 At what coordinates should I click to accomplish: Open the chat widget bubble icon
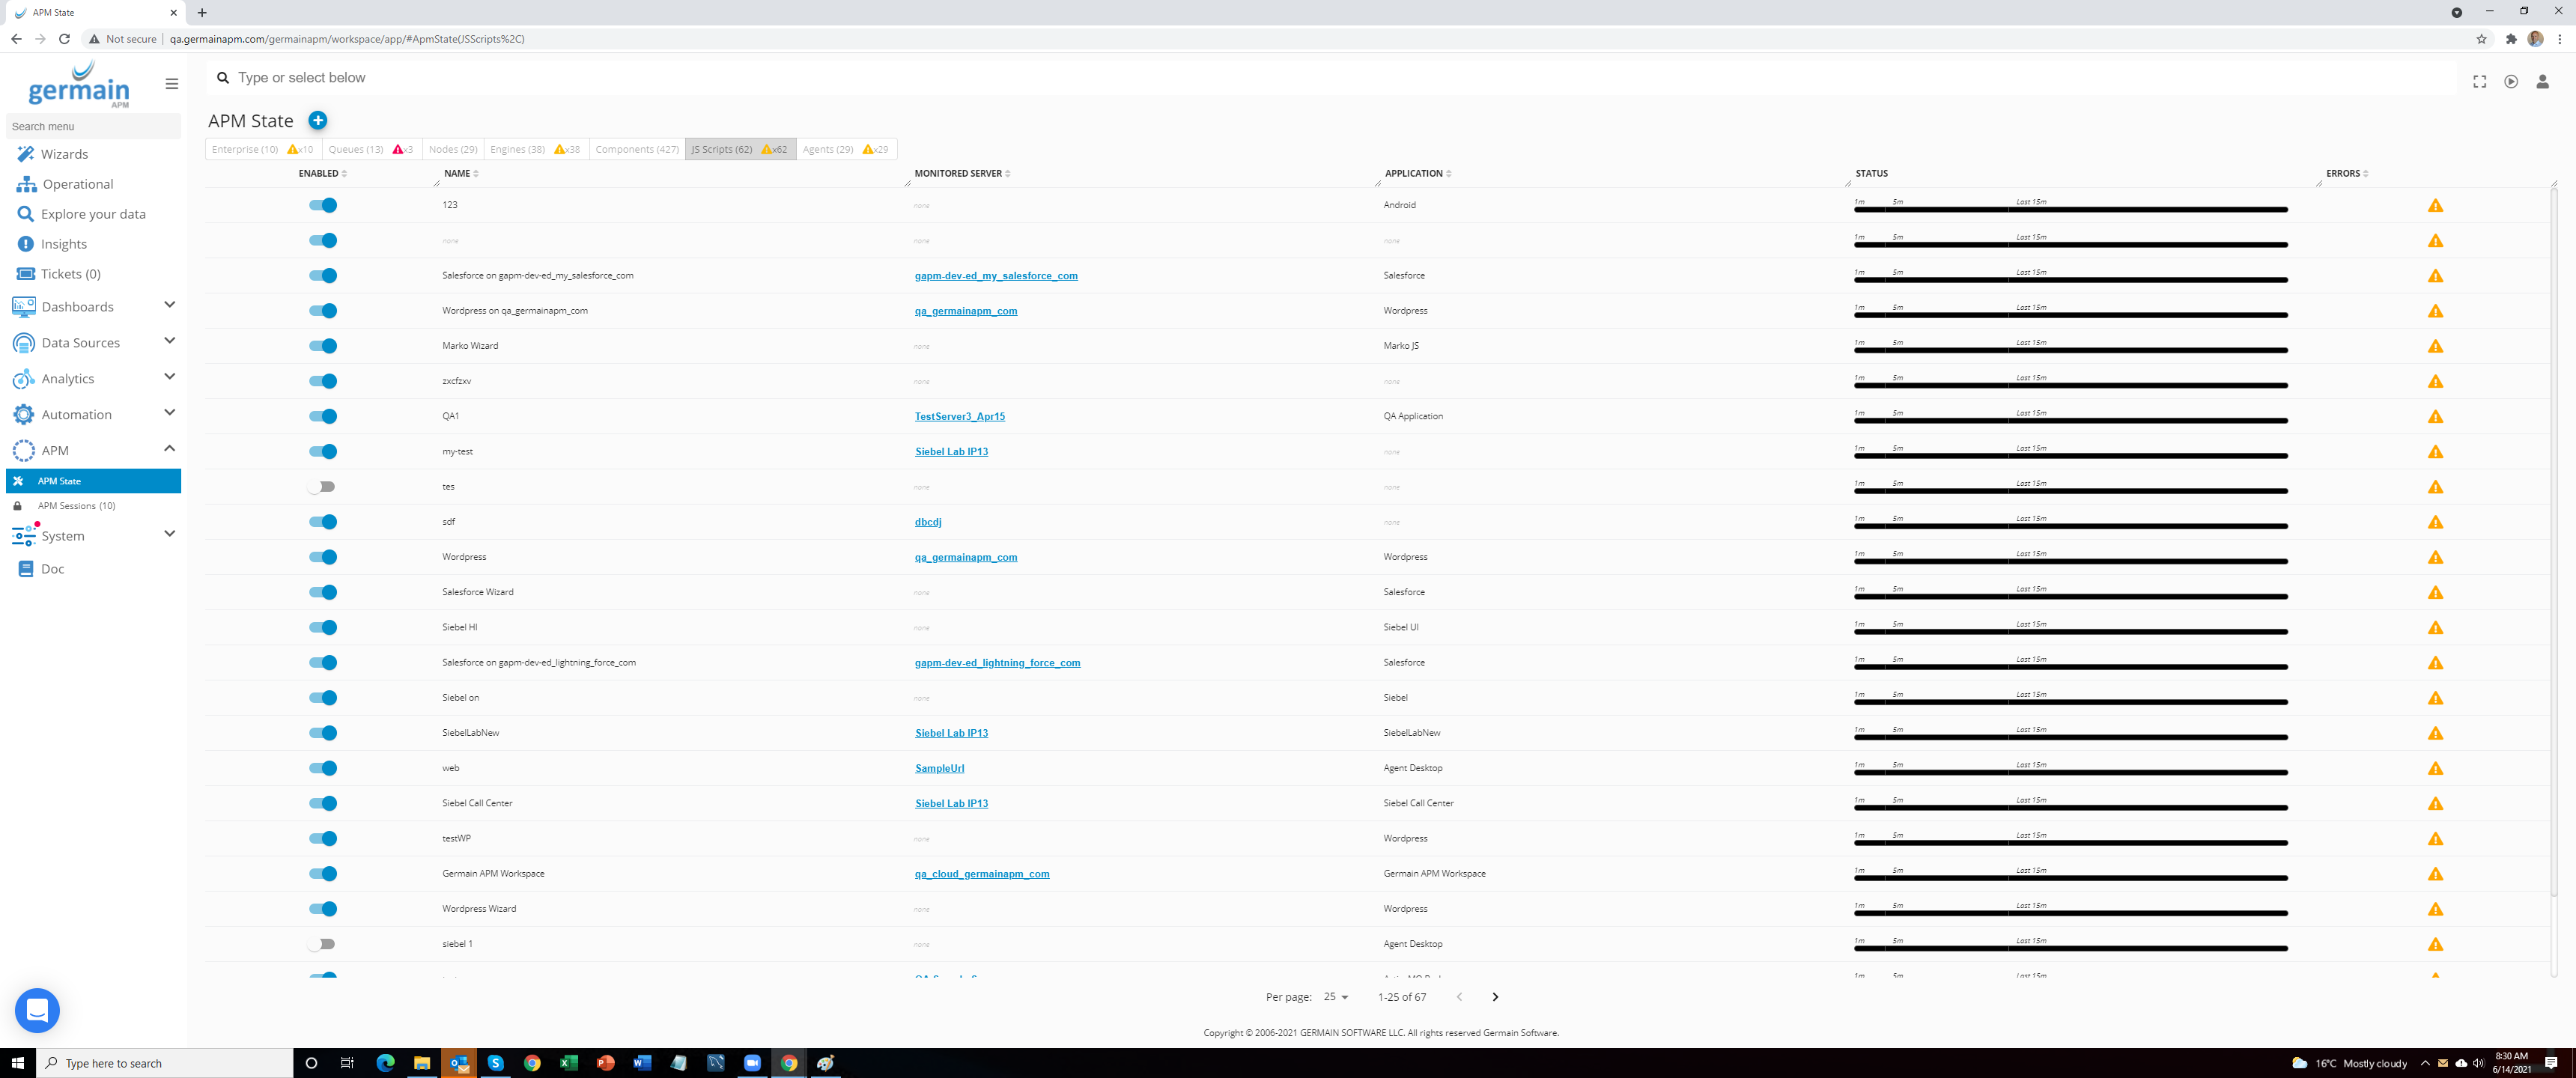[37, 1010]
